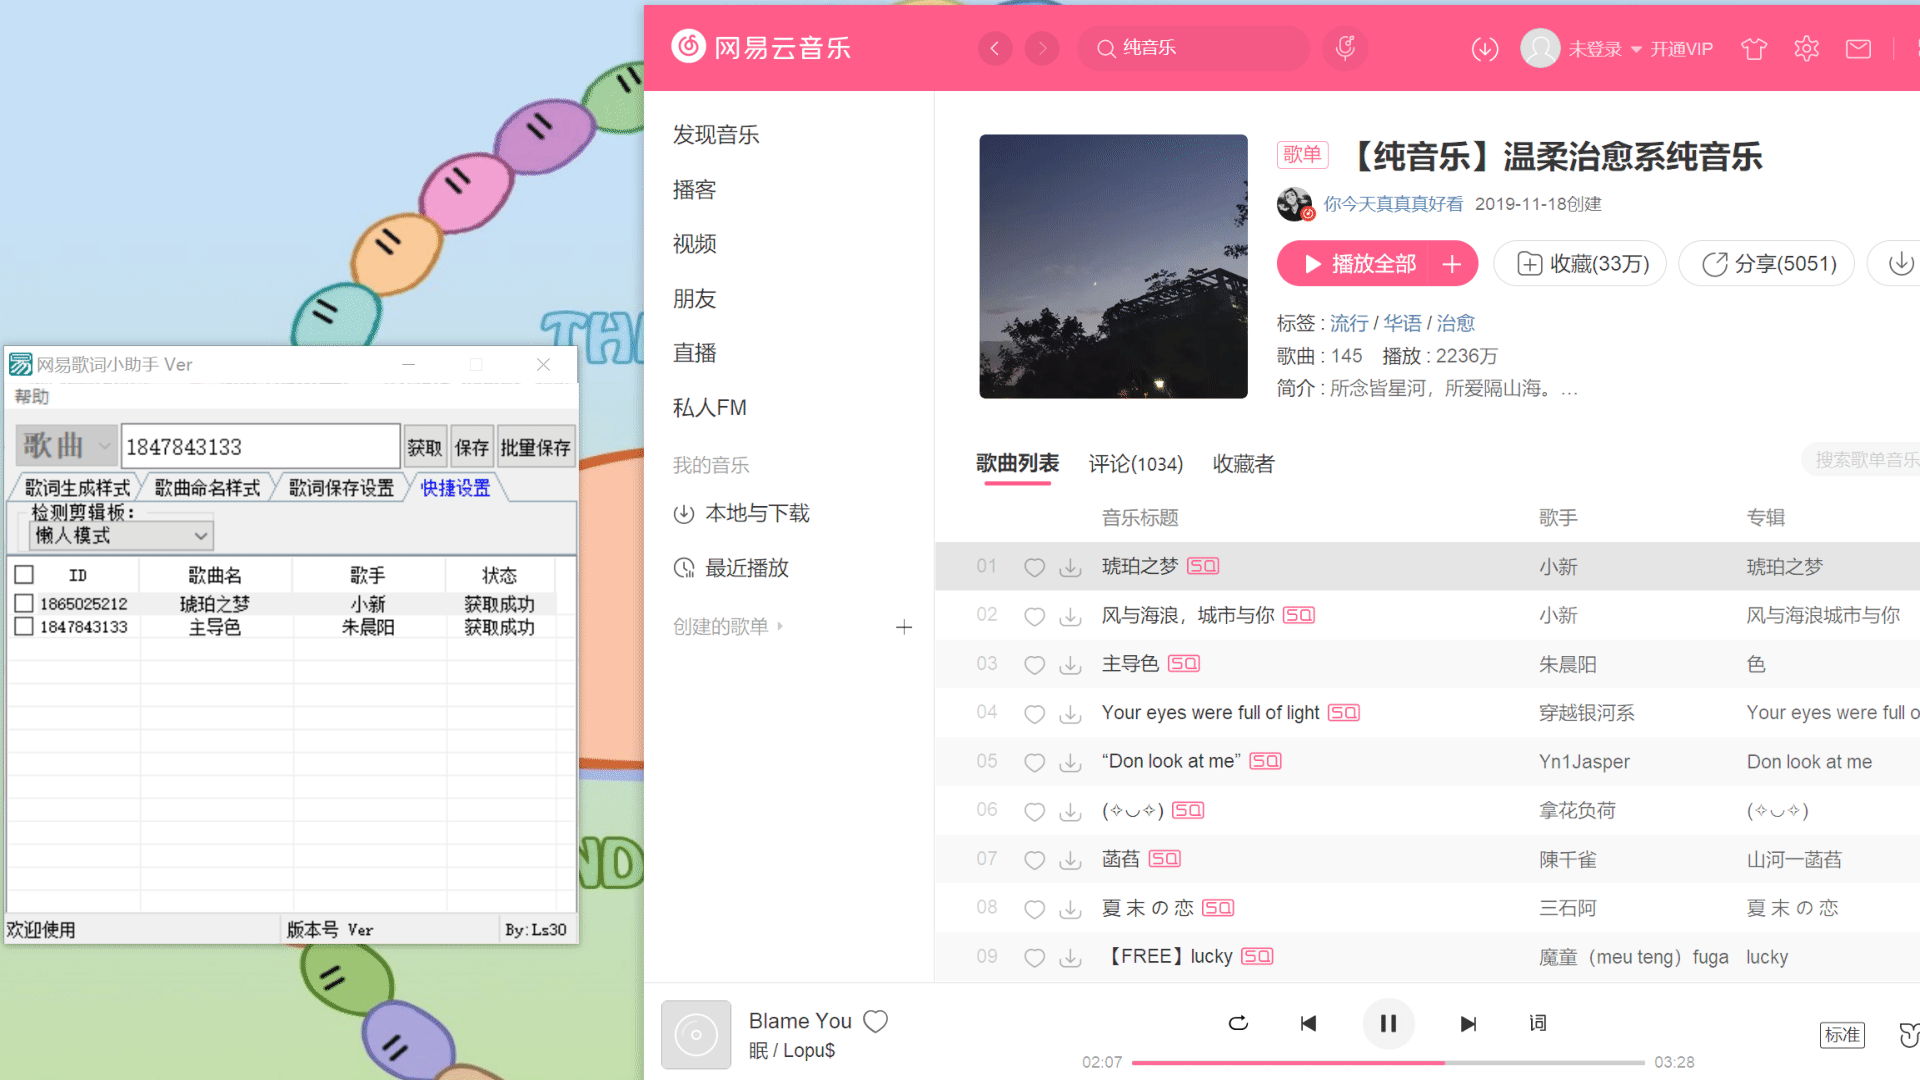1920x1080 pixels.
Task: Open the download manager icon in header
Action: coord(1485,49)
